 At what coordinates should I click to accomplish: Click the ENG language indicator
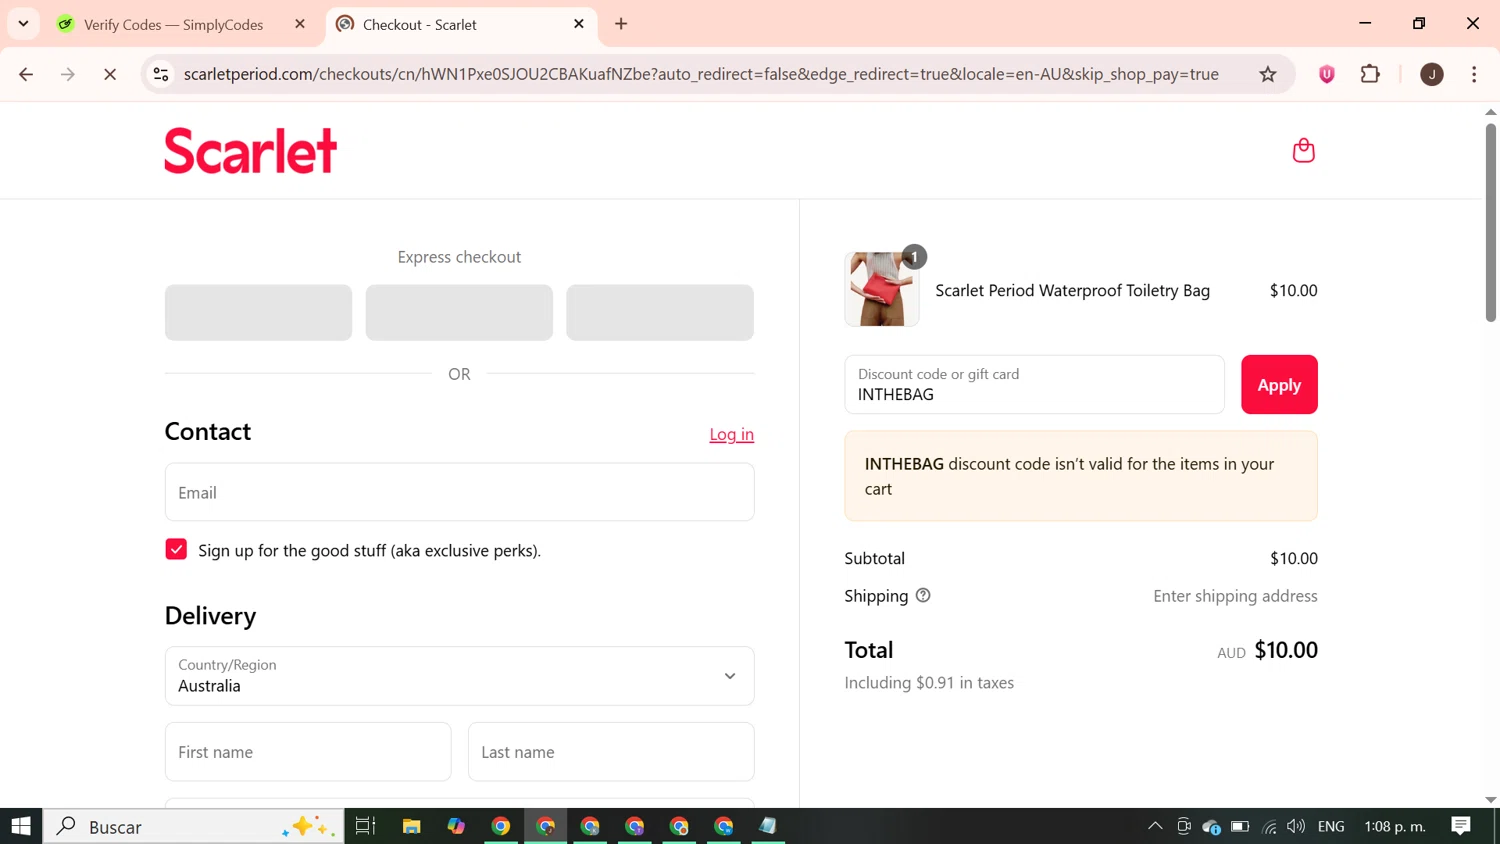click(x=1331, y=826)
